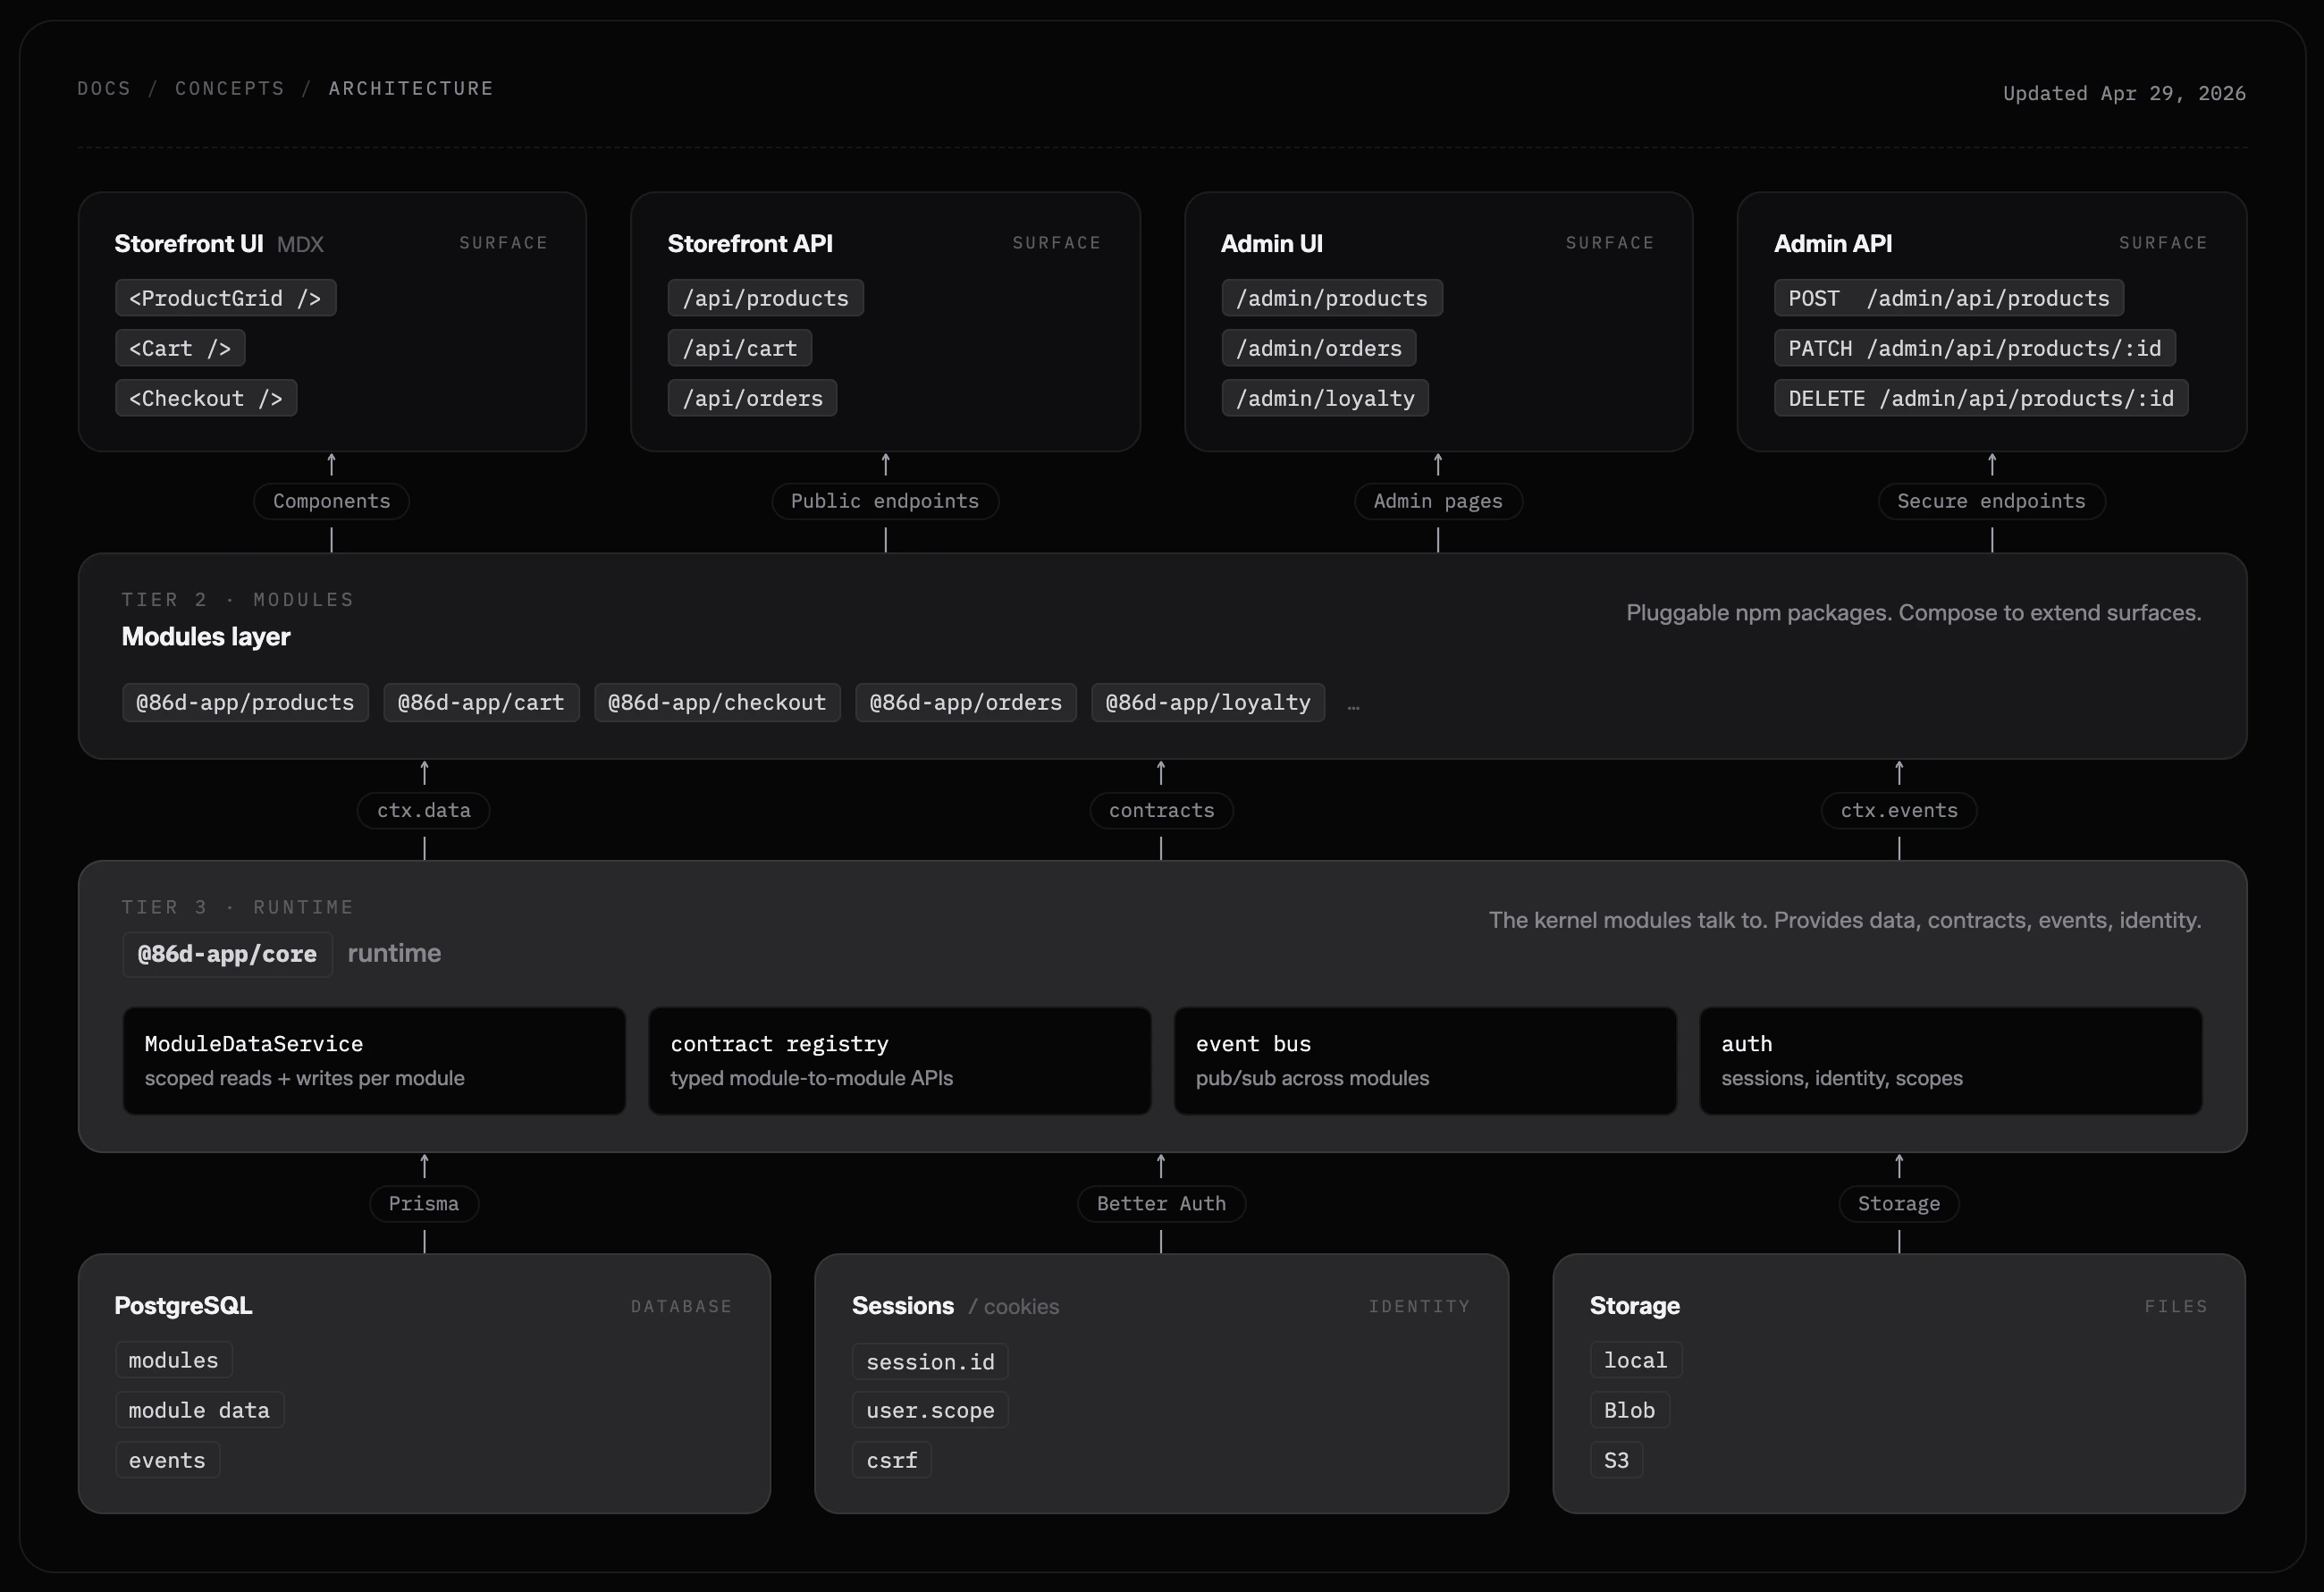Click the Secure endpoints connector label
Screen dimensions: 2324x1592
[x=1991, y=501]
